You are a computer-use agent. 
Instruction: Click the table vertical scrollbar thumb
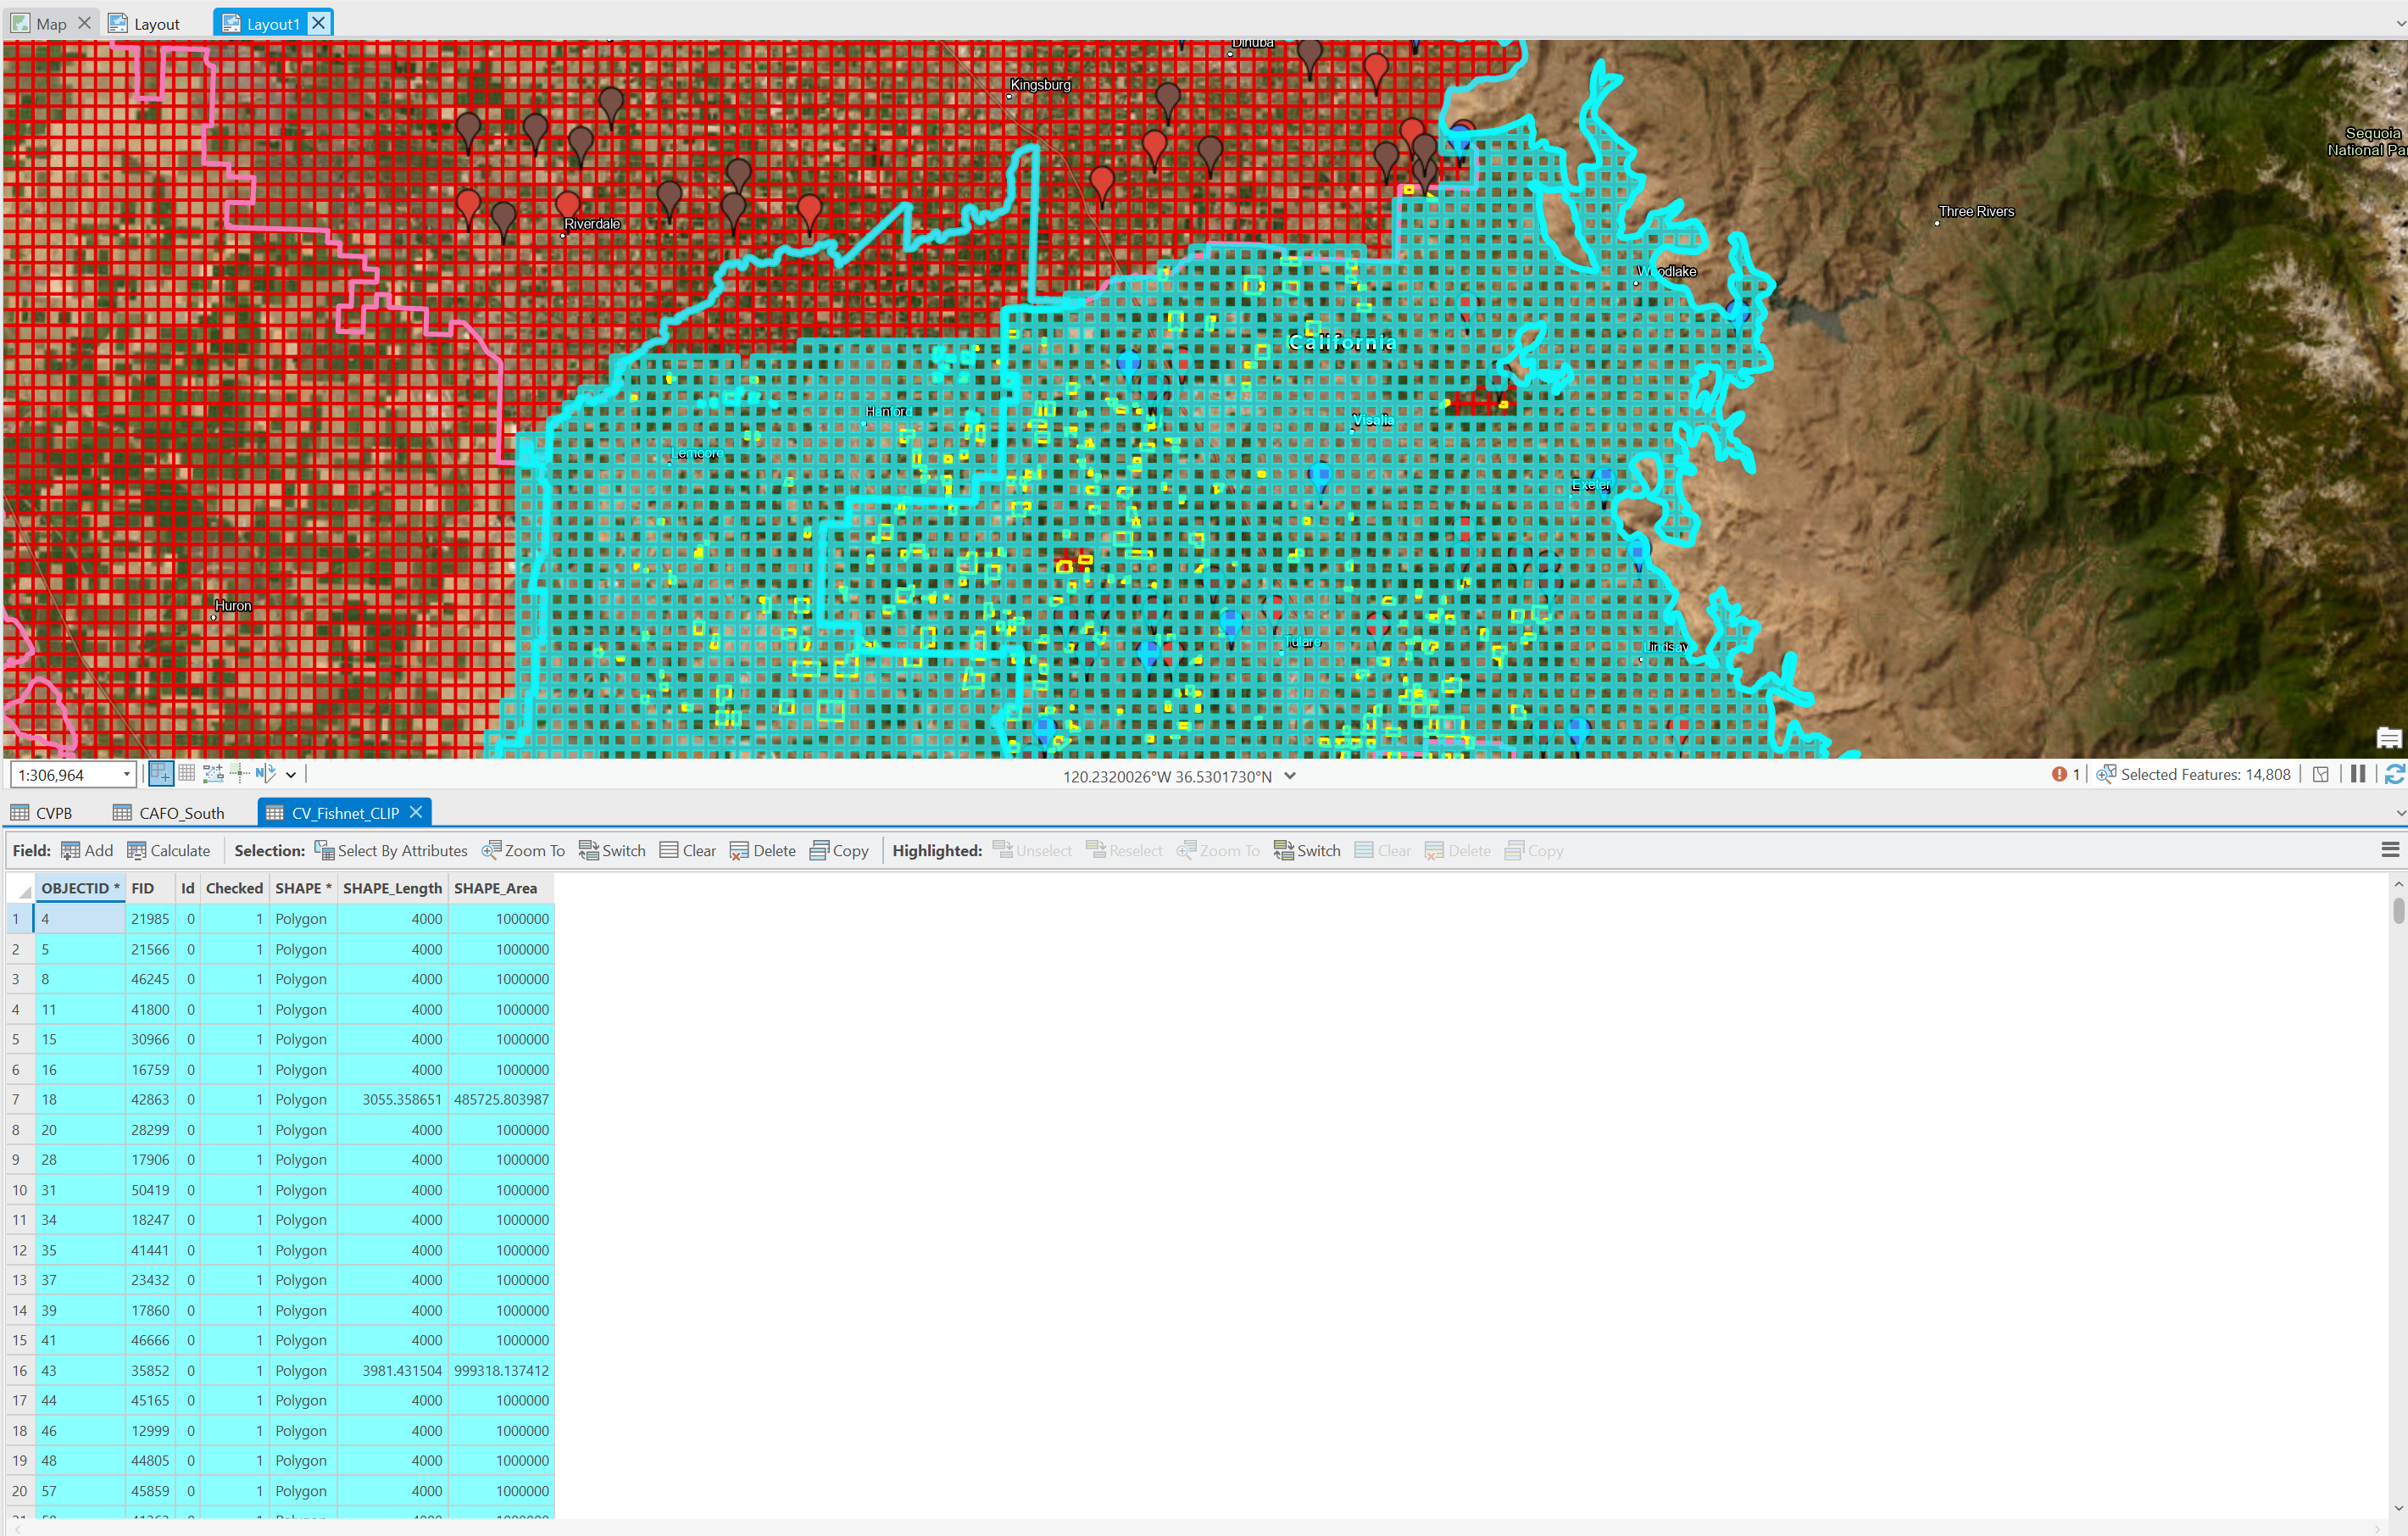click(x=2398, y=910)
